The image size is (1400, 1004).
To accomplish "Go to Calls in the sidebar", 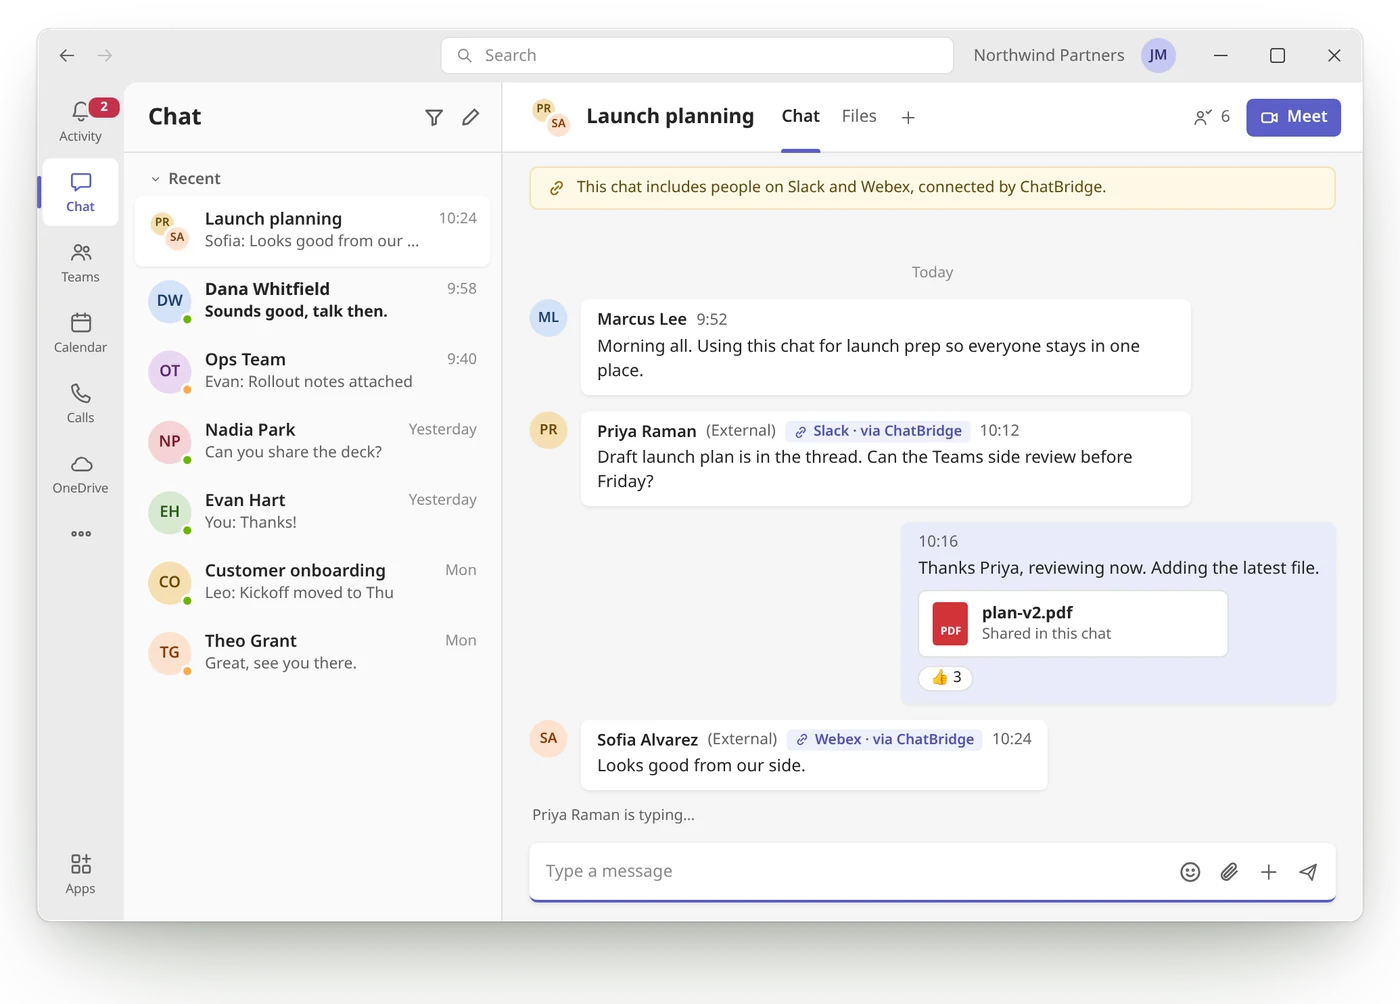I will point(80,403).
